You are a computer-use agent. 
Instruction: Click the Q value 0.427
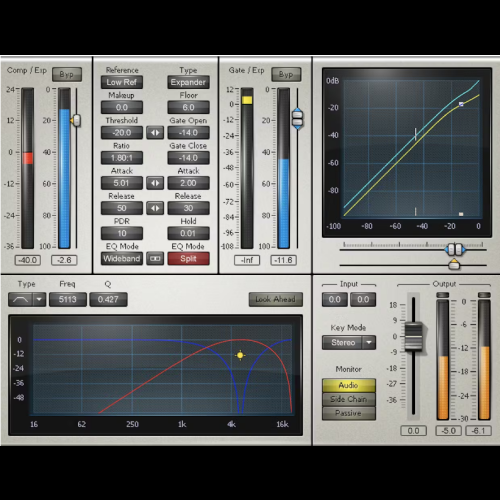pyautogui.click(x=108, y=299)
